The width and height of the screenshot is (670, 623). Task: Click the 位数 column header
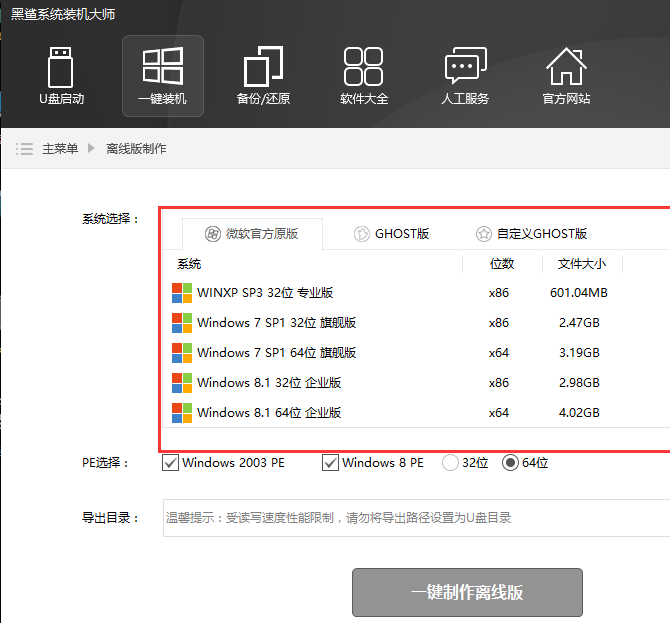(x=502, y=264)
